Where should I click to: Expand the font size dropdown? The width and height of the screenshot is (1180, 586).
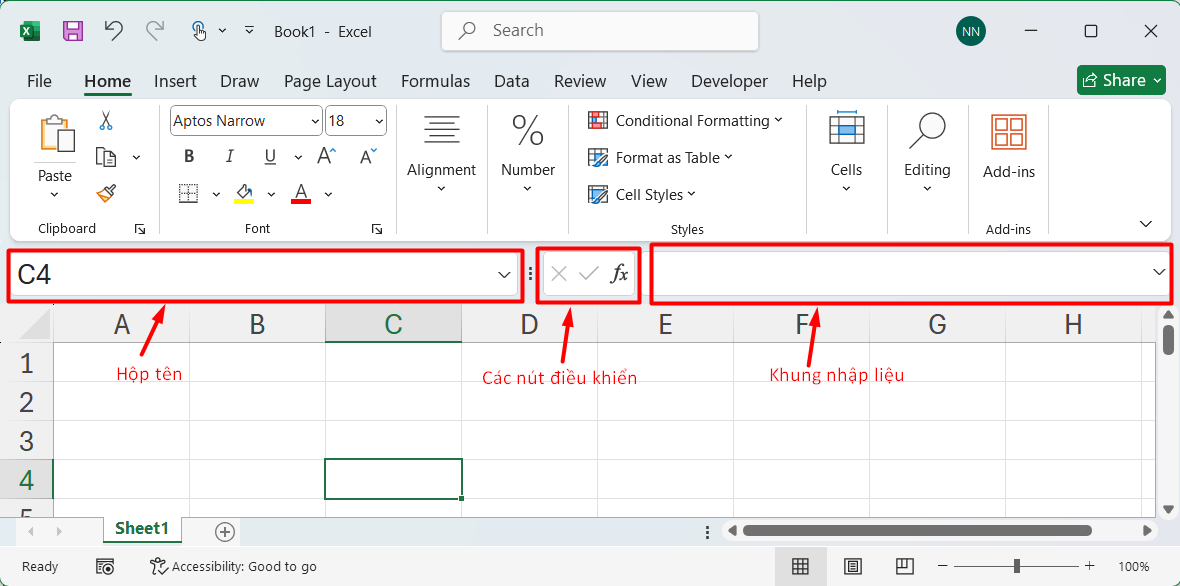[378, 120]
